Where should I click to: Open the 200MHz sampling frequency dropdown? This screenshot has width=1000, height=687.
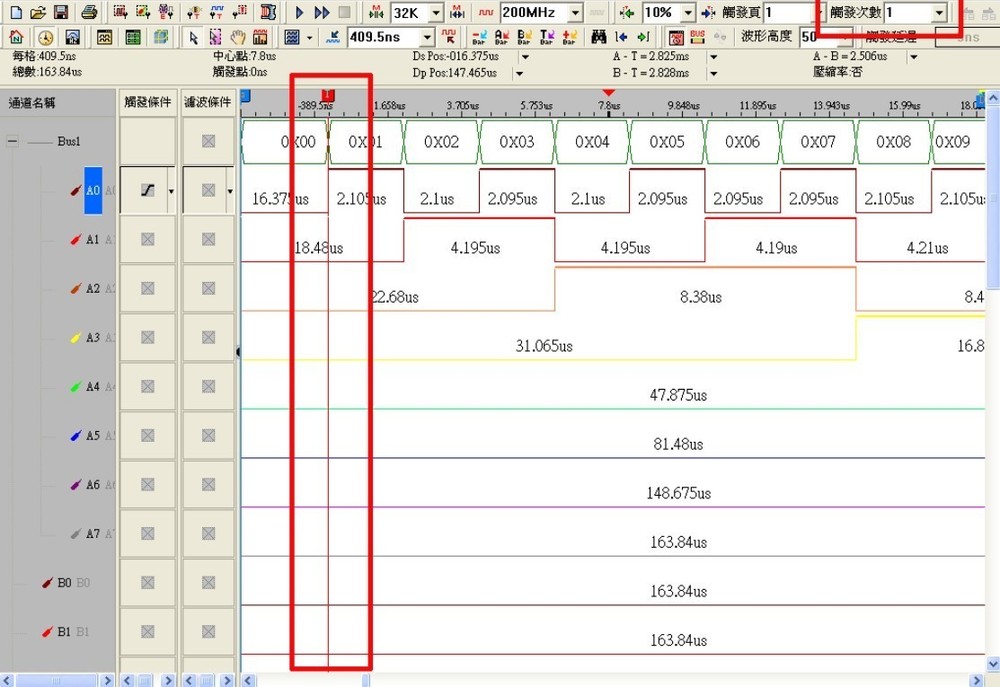[575, 12]
